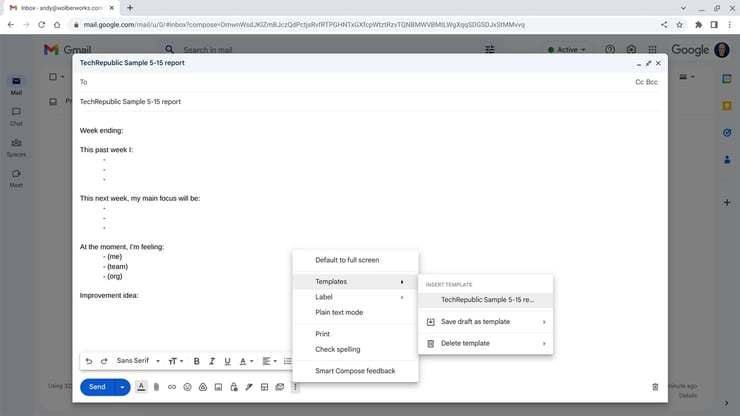Attach files with the paperclip icon
Image resolution: width=740 pixels, height=416 pixels.
pos(156,387)
